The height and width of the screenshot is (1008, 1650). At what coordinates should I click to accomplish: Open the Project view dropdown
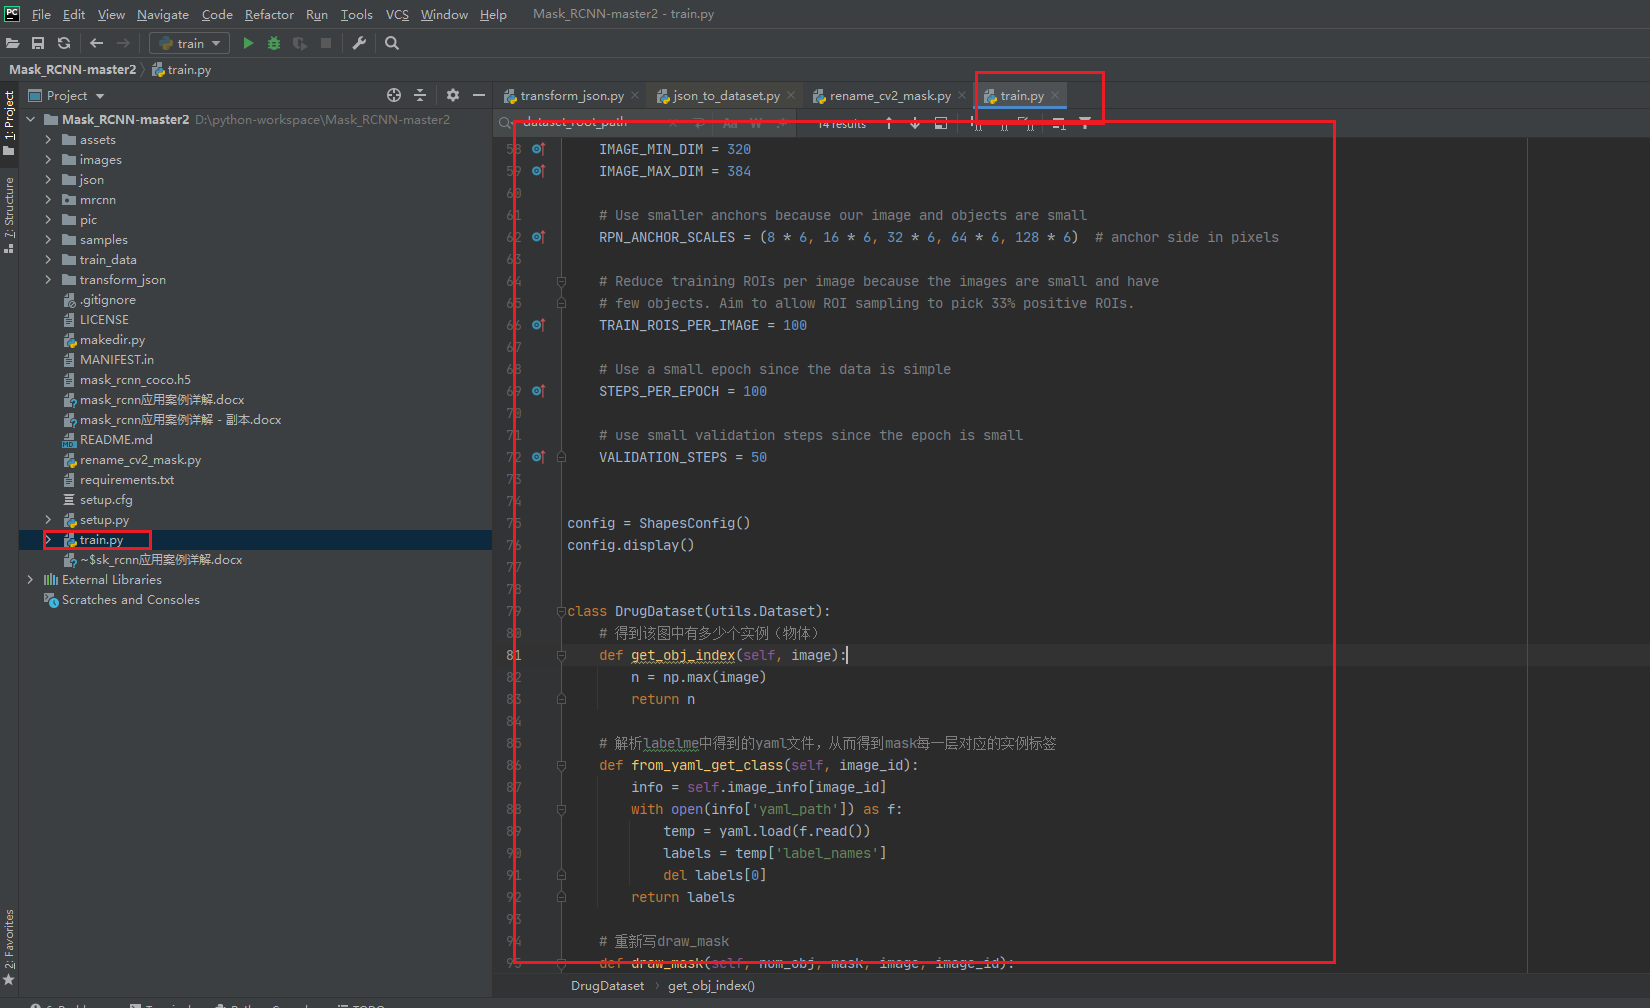(x=67, y=95)
